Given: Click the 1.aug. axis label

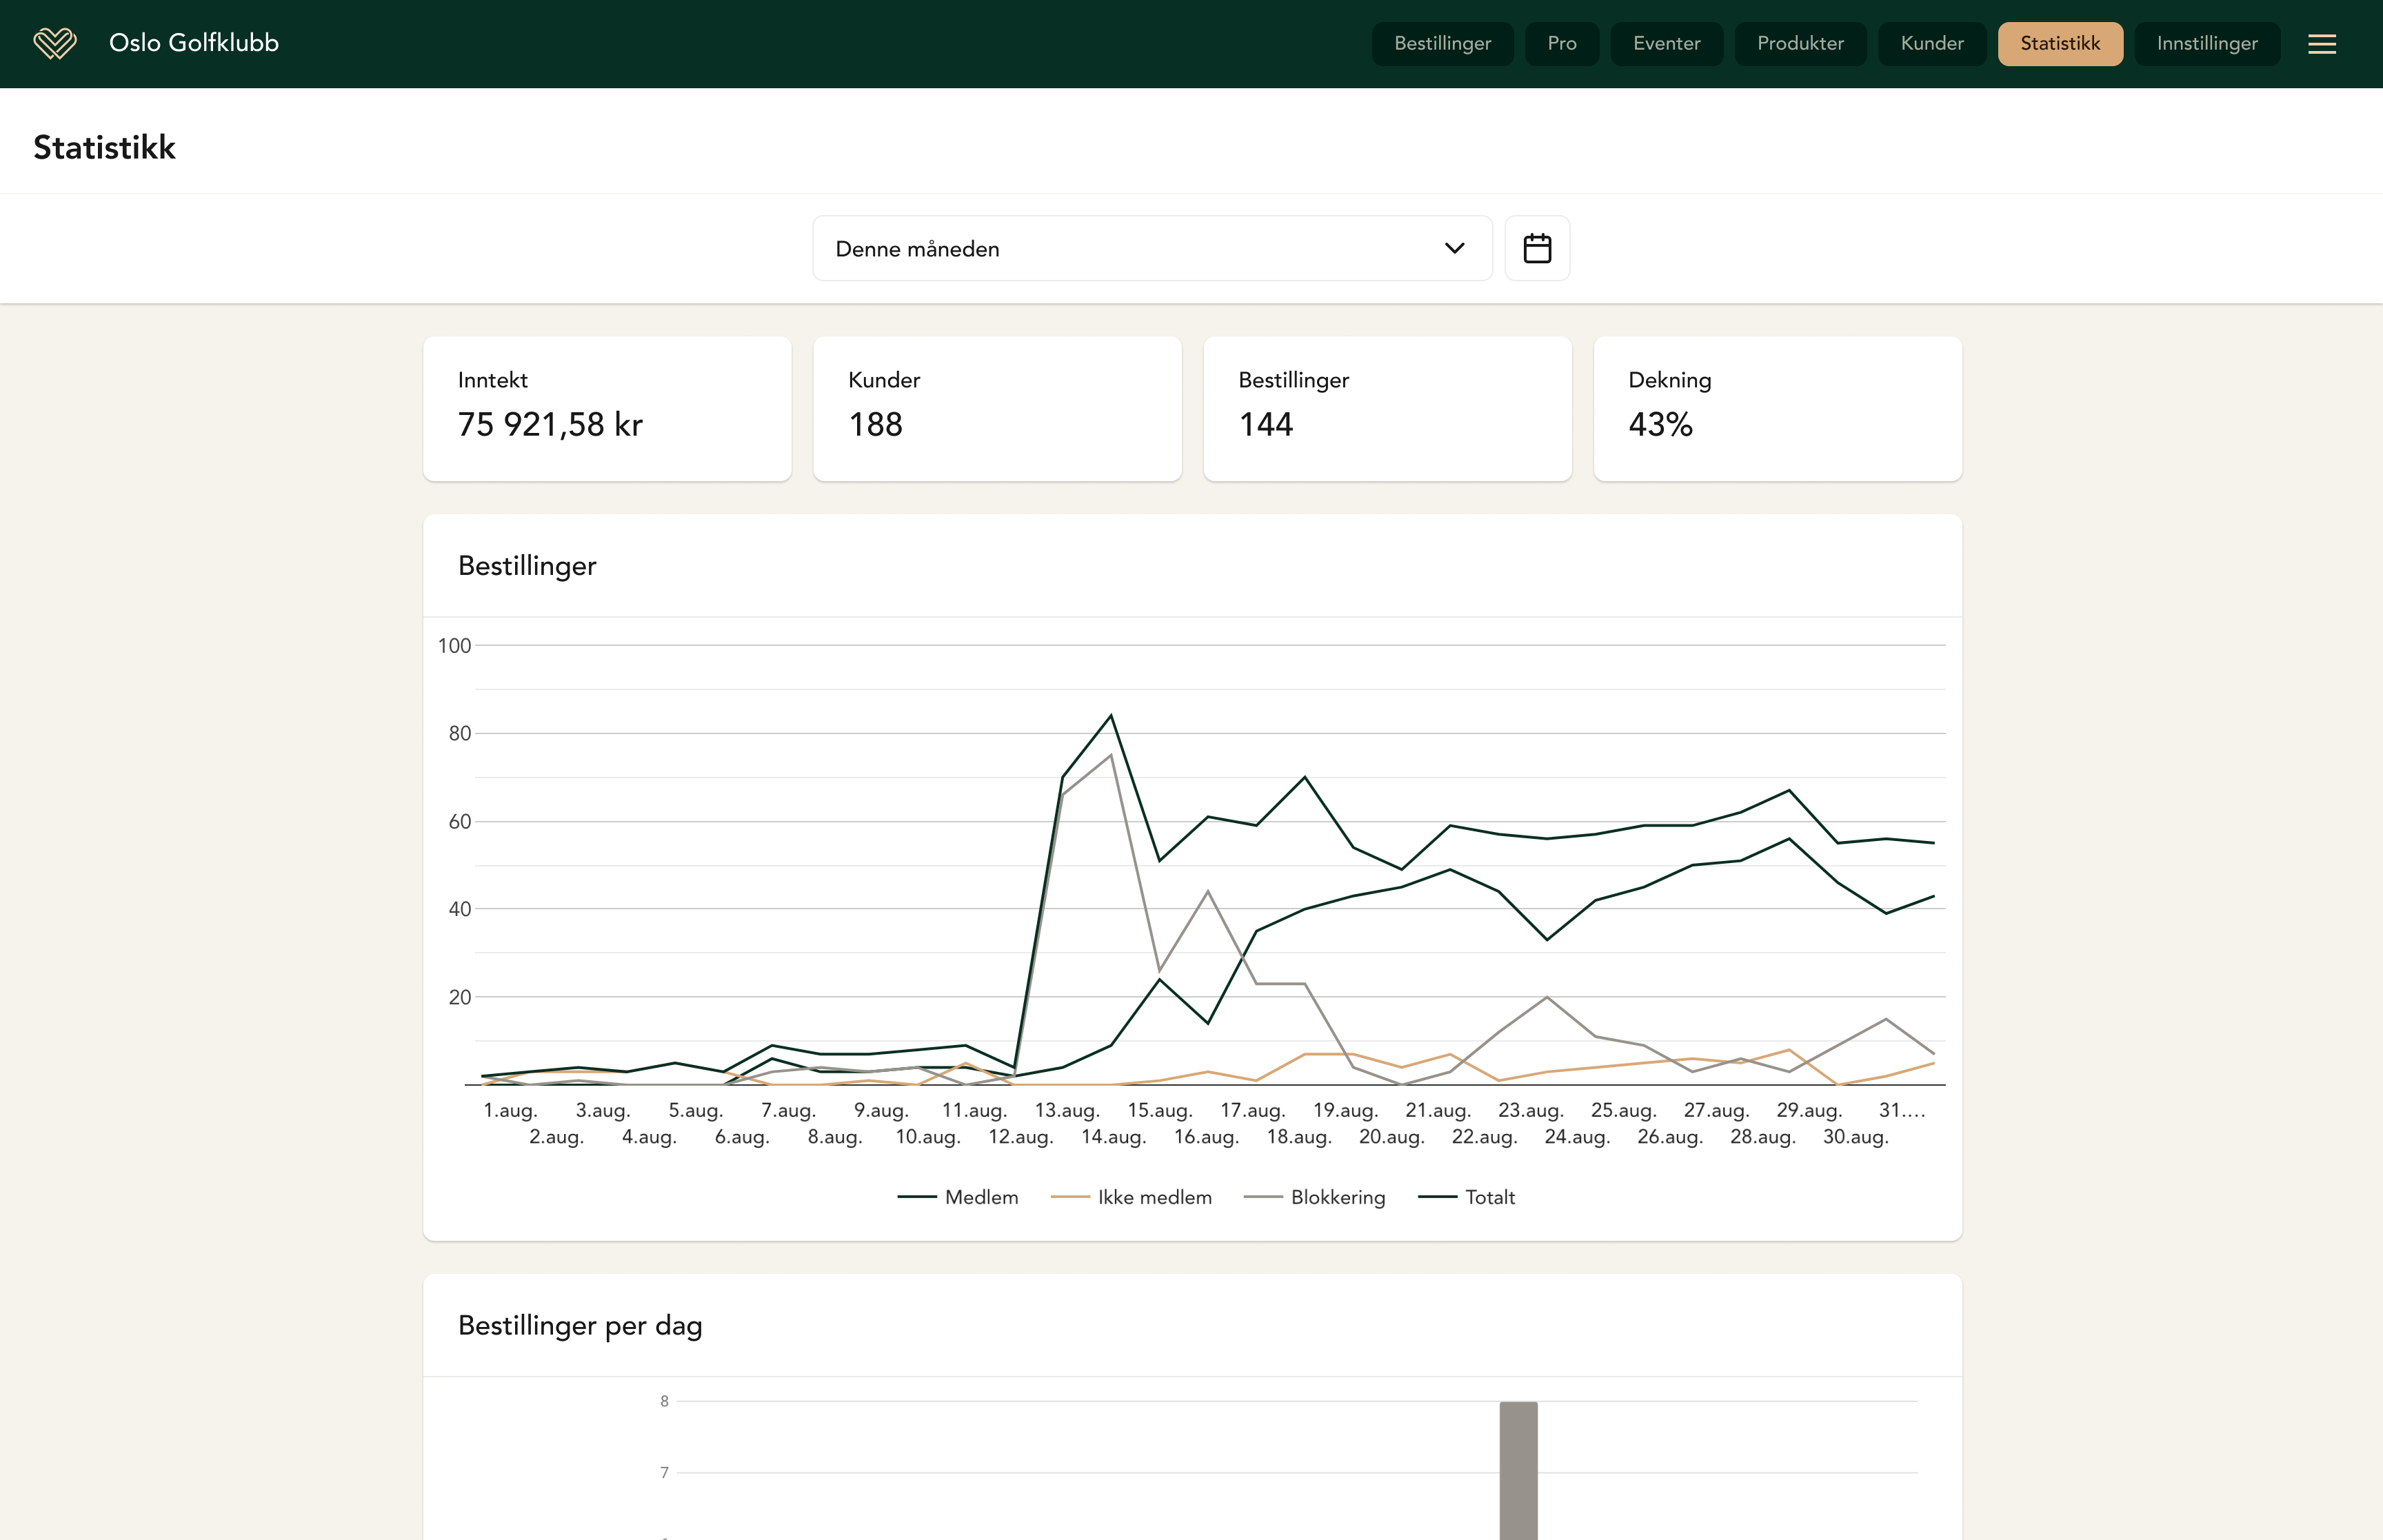Looking at the screenshot, I should [510, 1110].
